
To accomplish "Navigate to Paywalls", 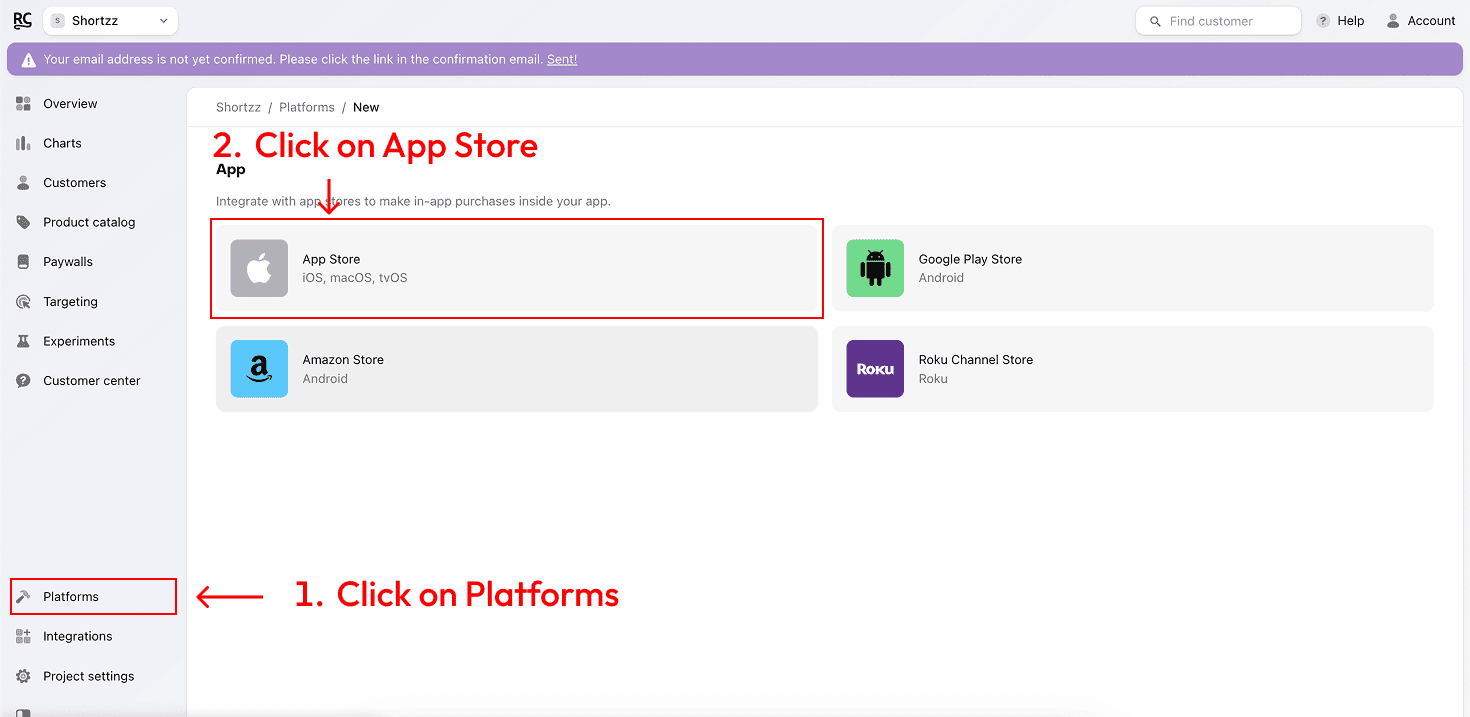I will point(68,262).
